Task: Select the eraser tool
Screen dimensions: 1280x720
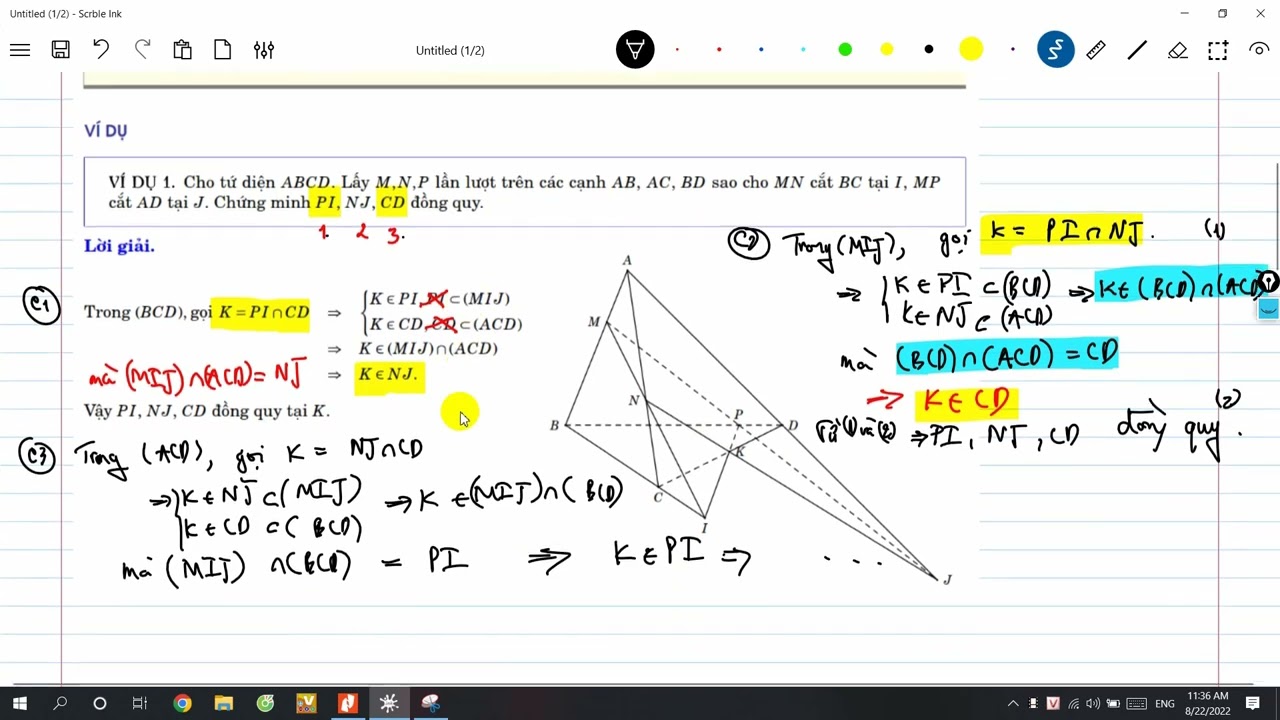Action: point(1178,50)
